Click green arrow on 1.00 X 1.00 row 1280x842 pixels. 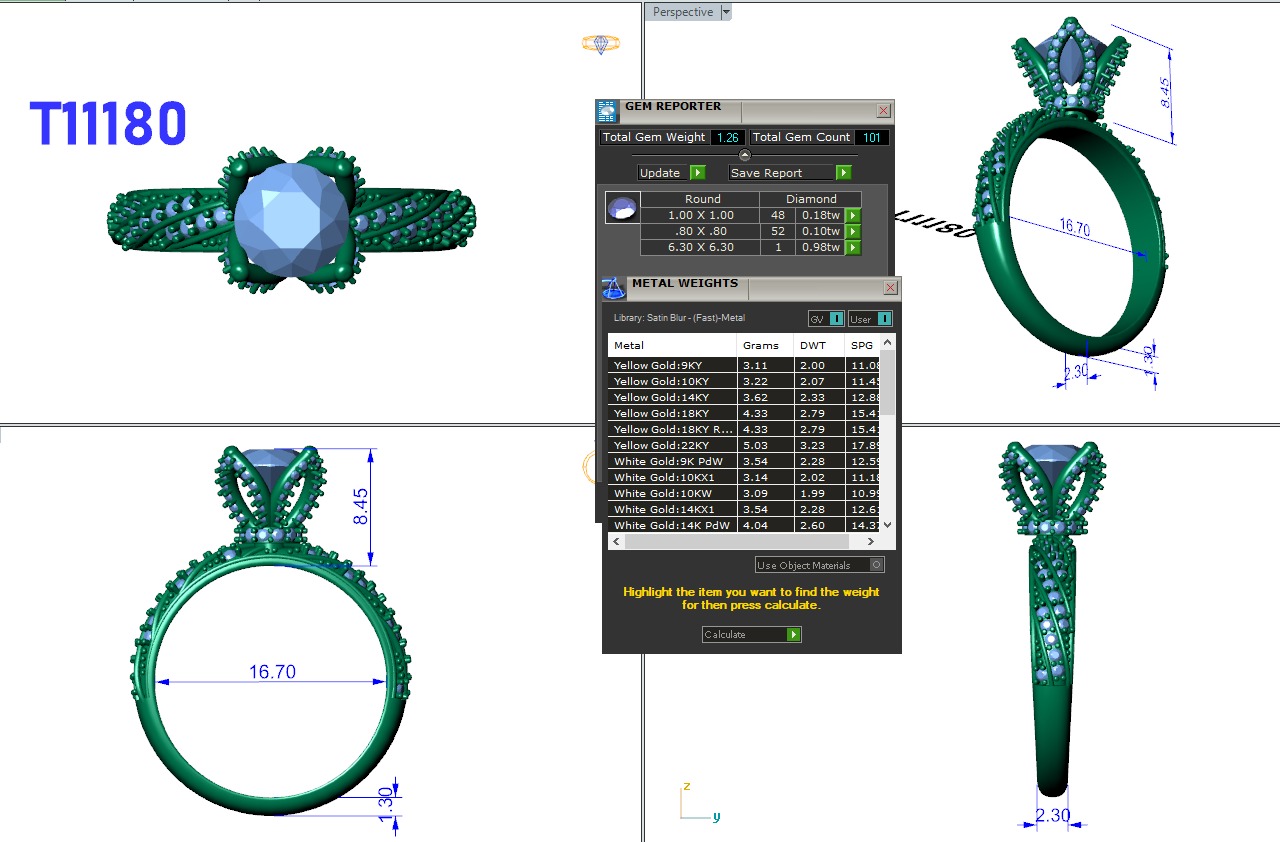pos(853,215)
